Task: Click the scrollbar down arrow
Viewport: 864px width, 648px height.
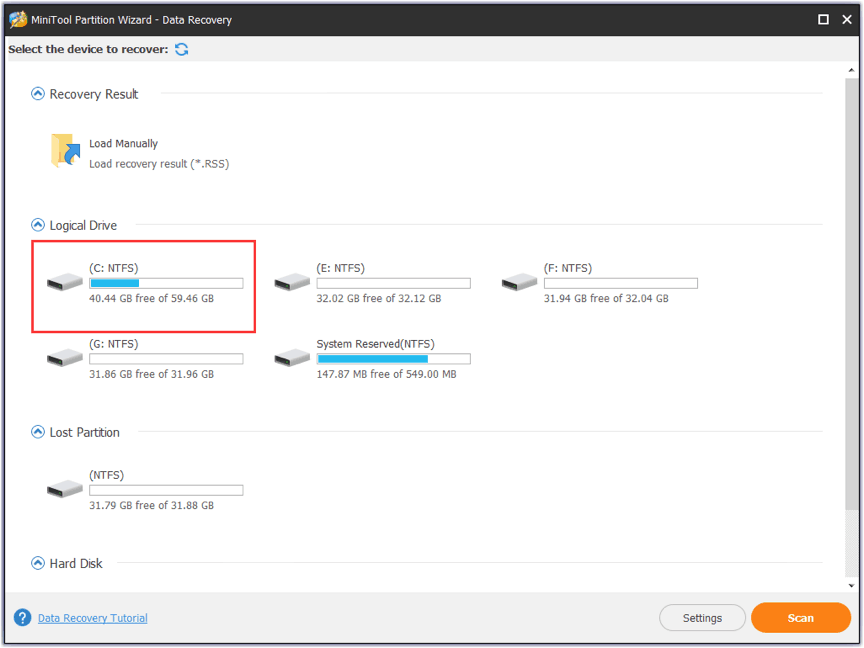Action: [851, 585]
